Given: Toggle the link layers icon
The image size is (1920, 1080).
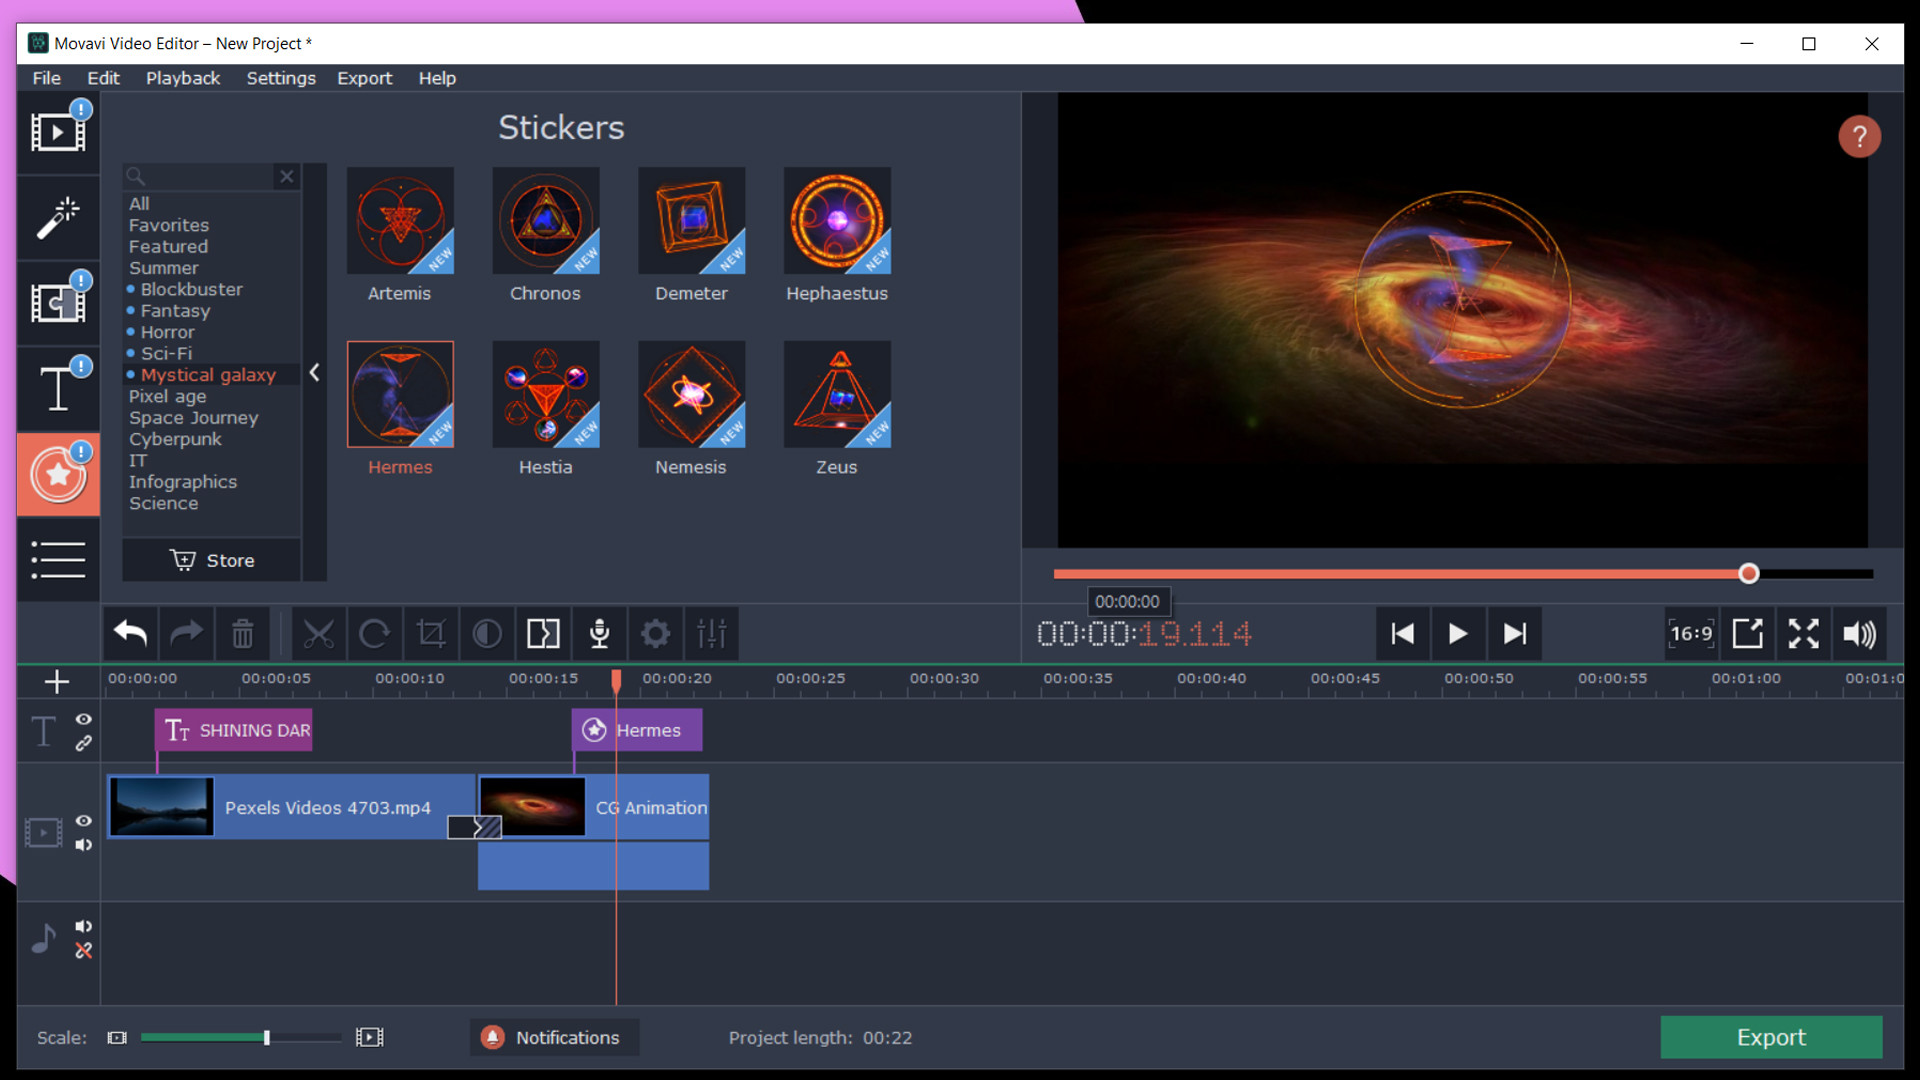Looking at the screenshot, I should [x=83, y=744].
